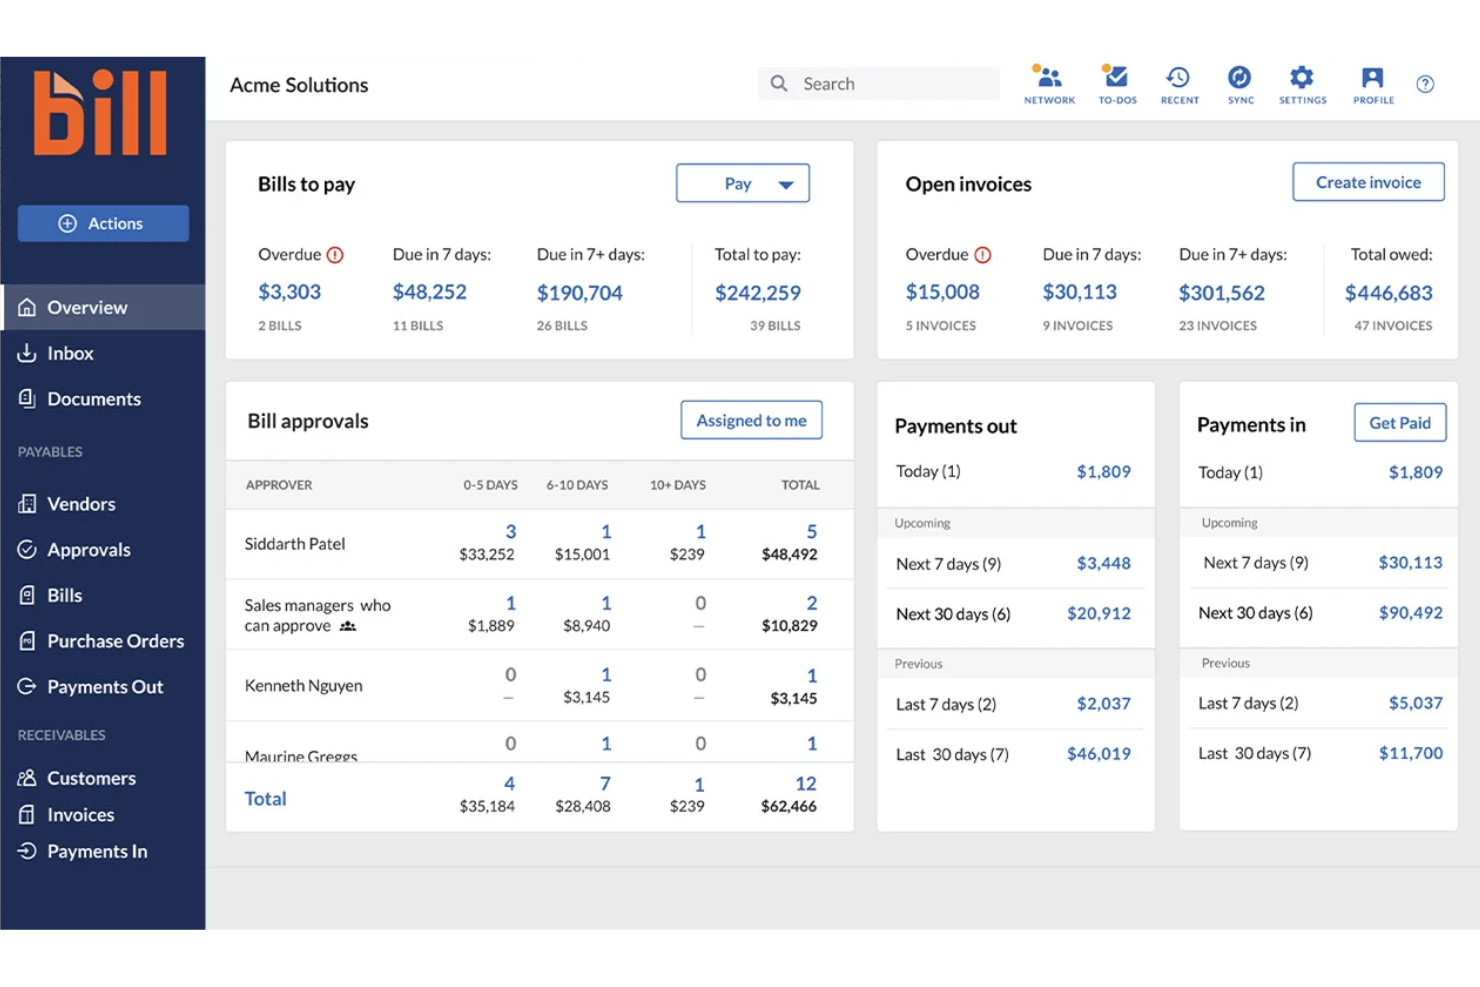
Task: Click the $3,303 overdue bills amount
Action: tap(290, 292)
